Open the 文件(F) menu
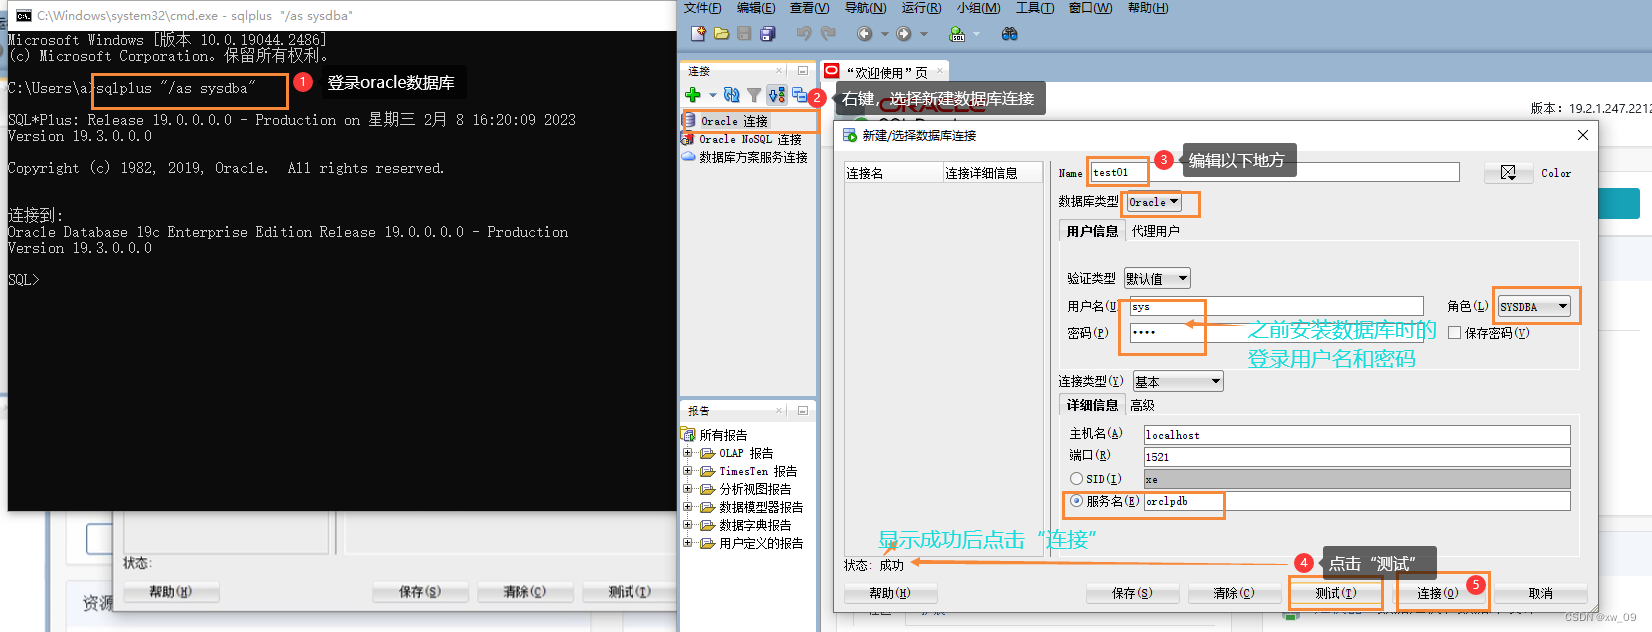The width and height of the screenshot is (1652, 632). tap(703, 8)
